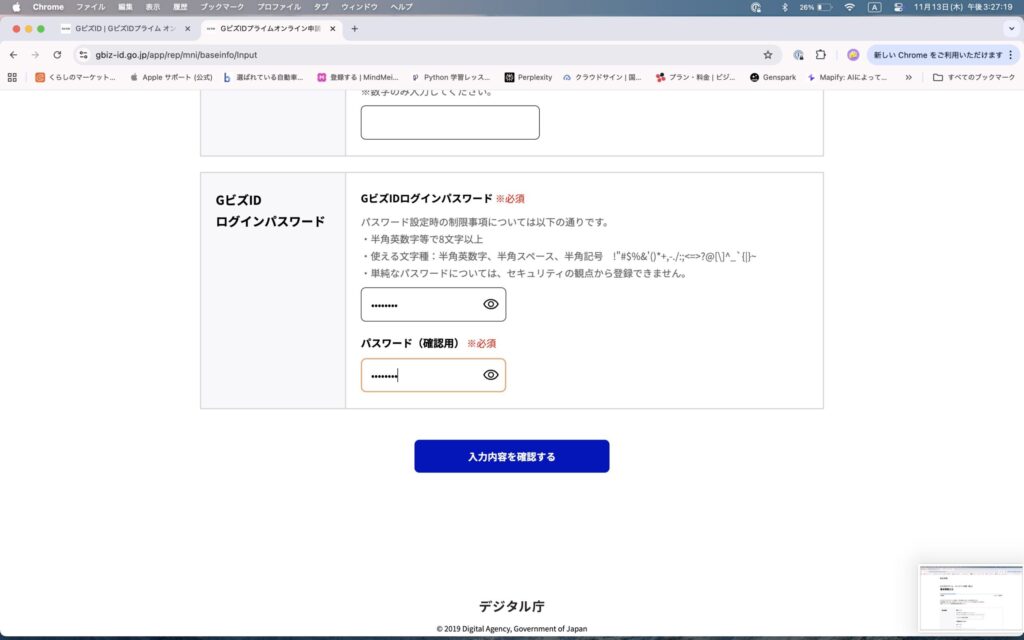Open the apps grid icon in bookmarks bar

[x=12, y=77]
